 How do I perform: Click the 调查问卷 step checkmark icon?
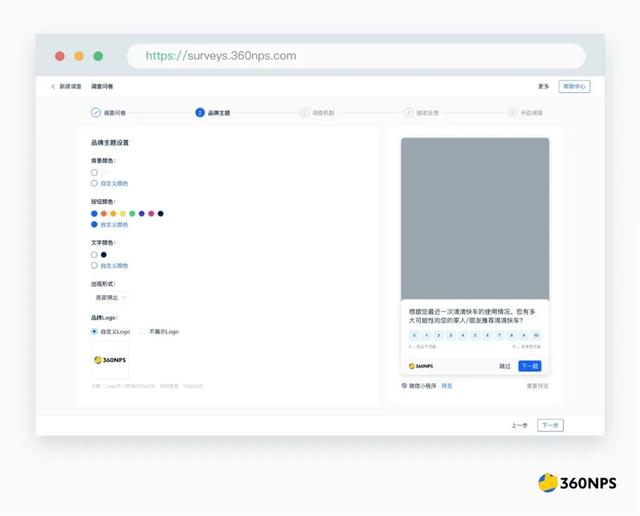[x=96, y=113]
